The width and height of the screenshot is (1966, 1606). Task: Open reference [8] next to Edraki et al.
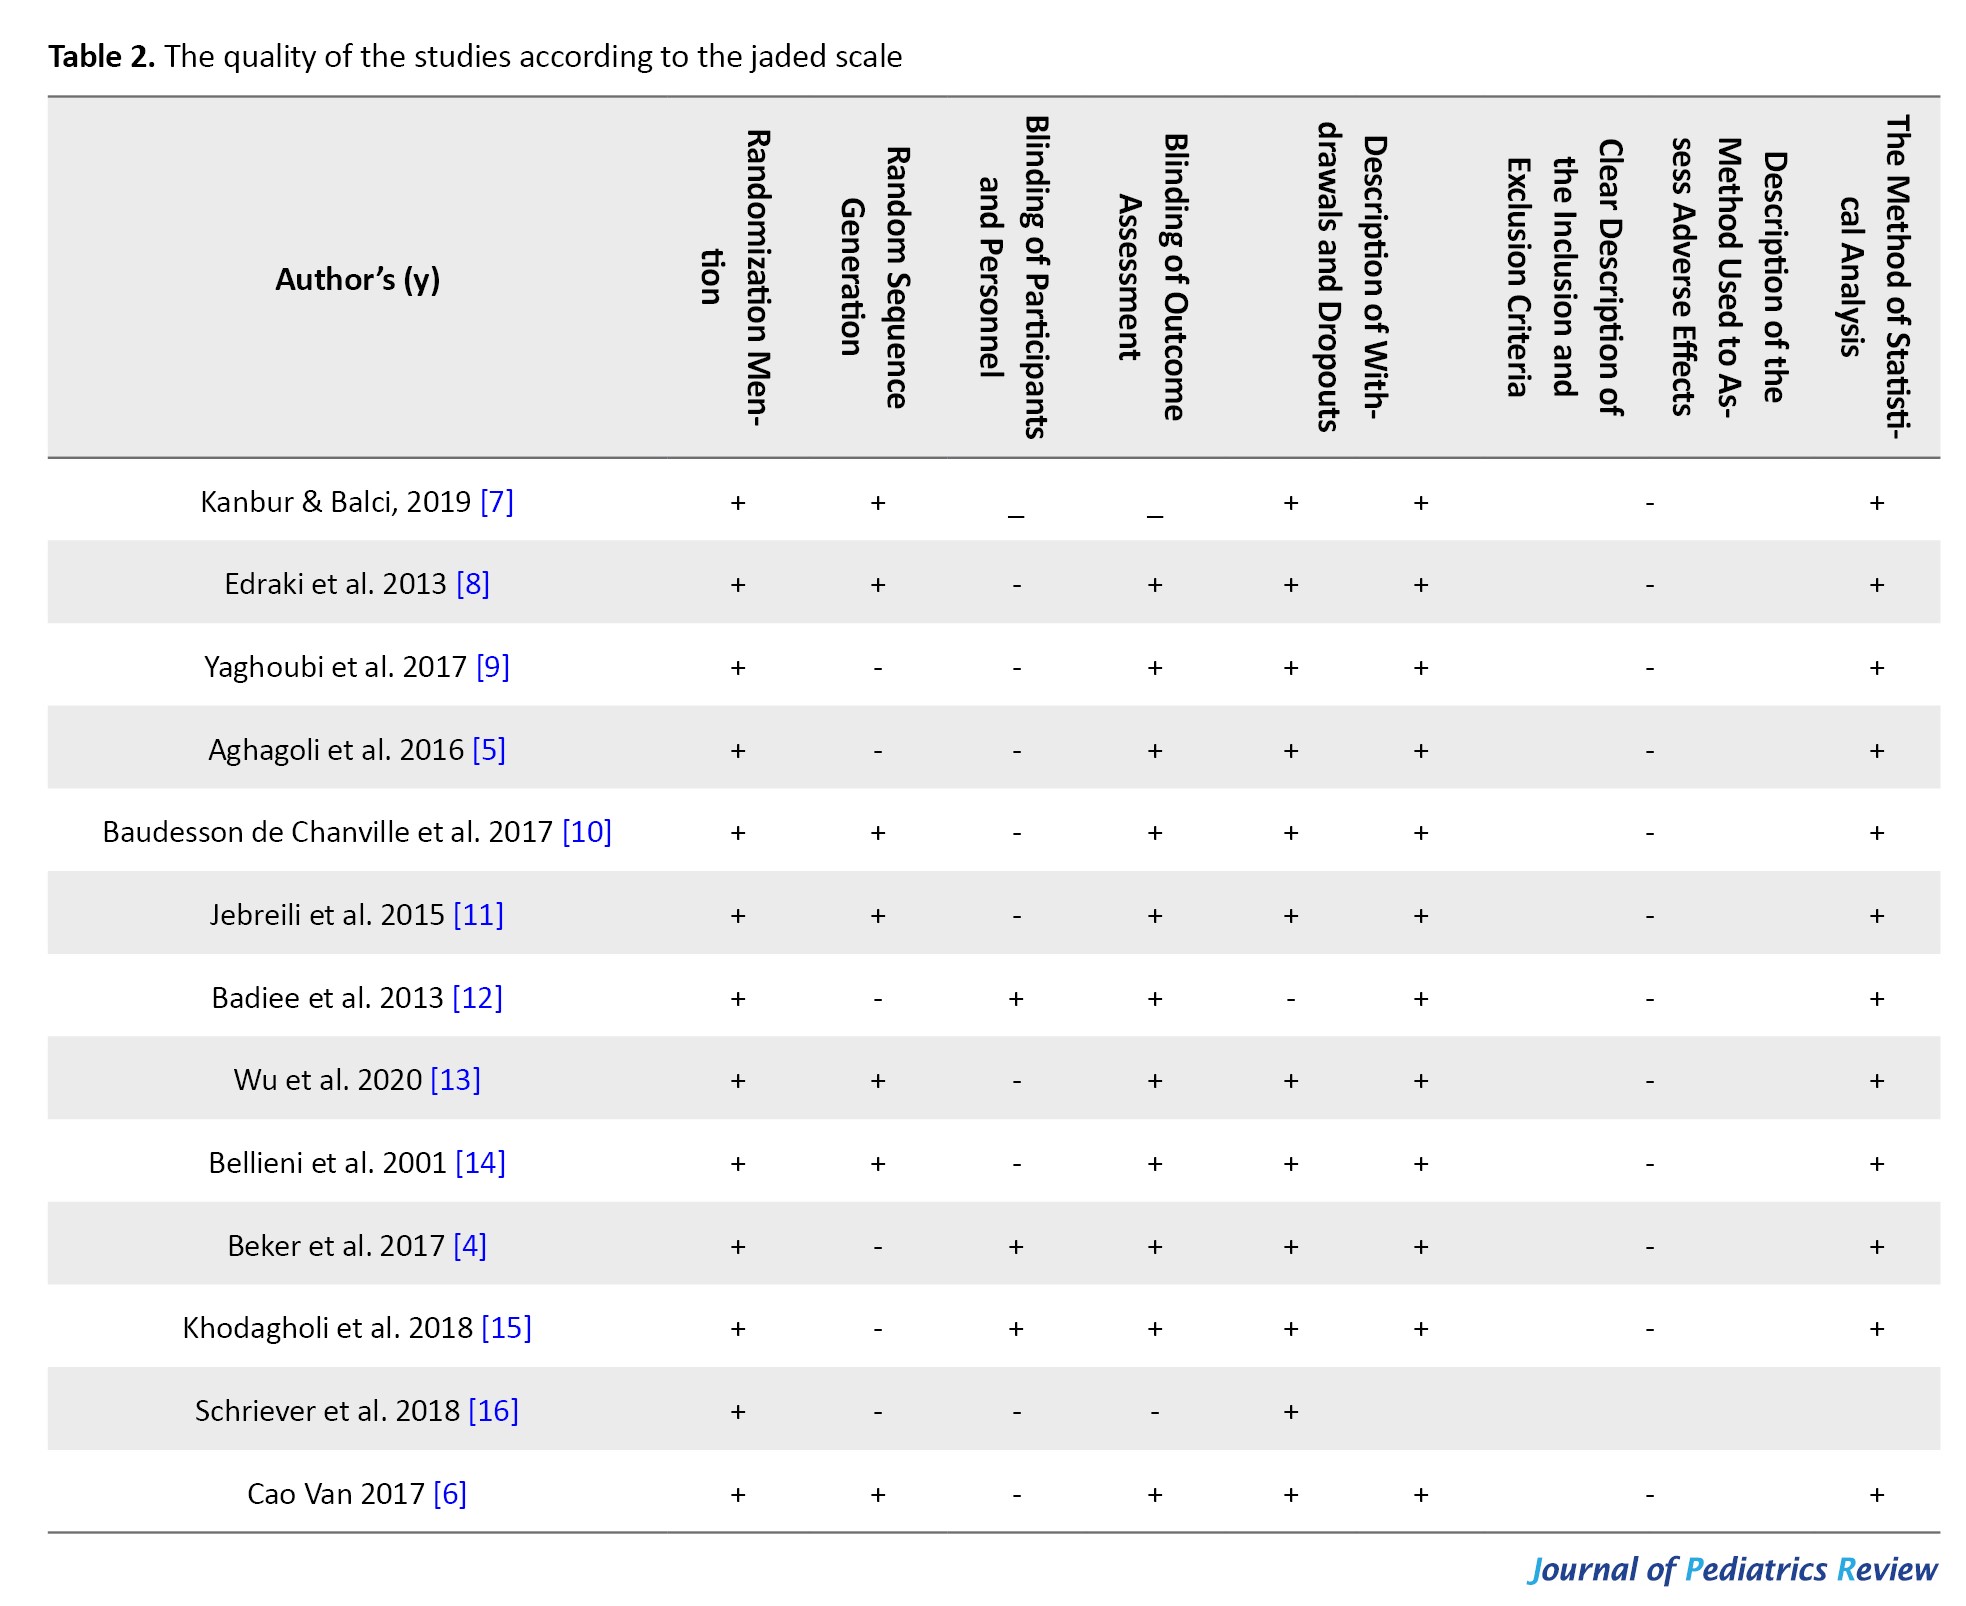pyautogui.click(x=473, y=583)
